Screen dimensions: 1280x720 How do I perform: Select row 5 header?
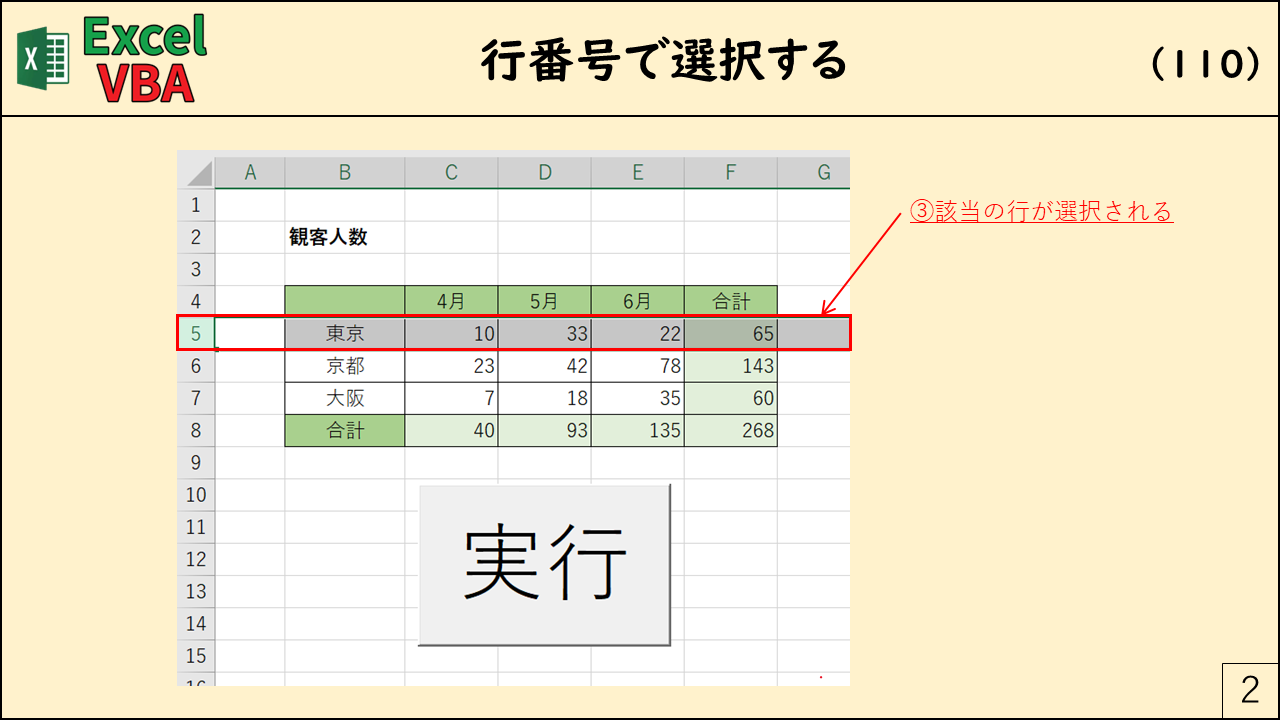pos(196,334)
